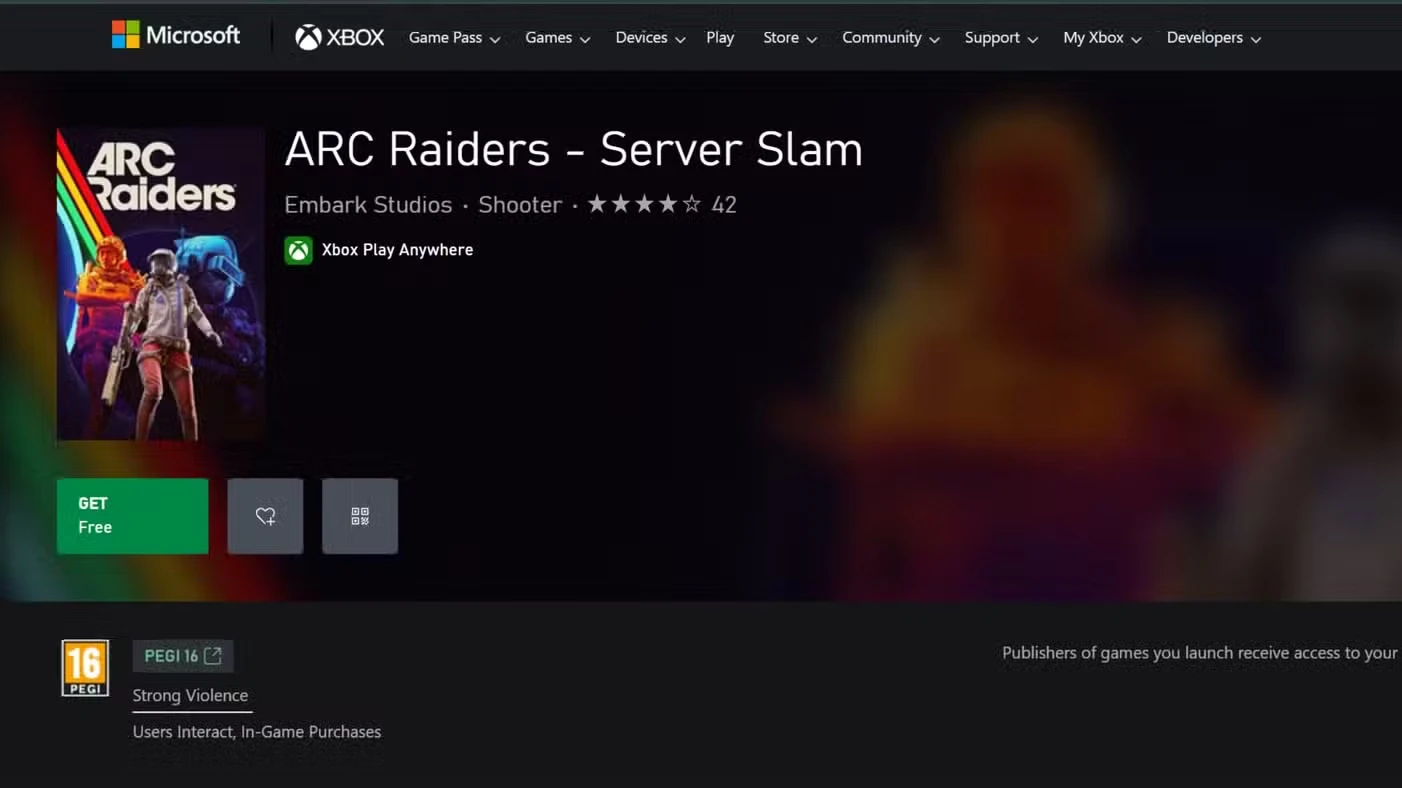The height and width of the screenshot is (788, 1402).
Task: Show the QR code for this game
Action: (x=360, y=516)
